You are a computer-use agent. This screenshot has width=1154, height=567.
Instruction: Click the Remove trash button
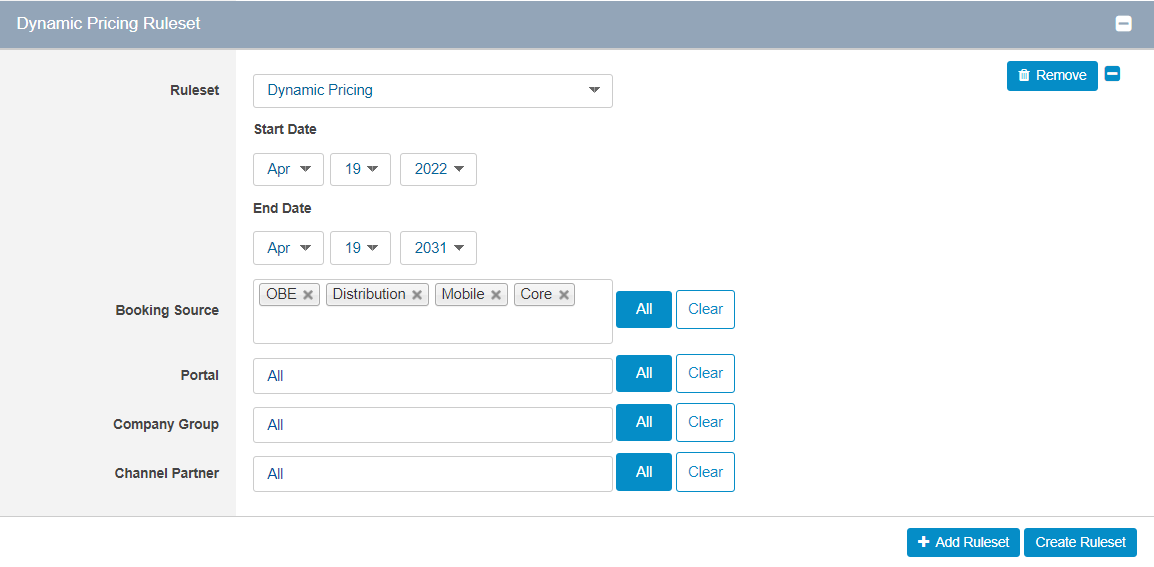(1052, 76)
